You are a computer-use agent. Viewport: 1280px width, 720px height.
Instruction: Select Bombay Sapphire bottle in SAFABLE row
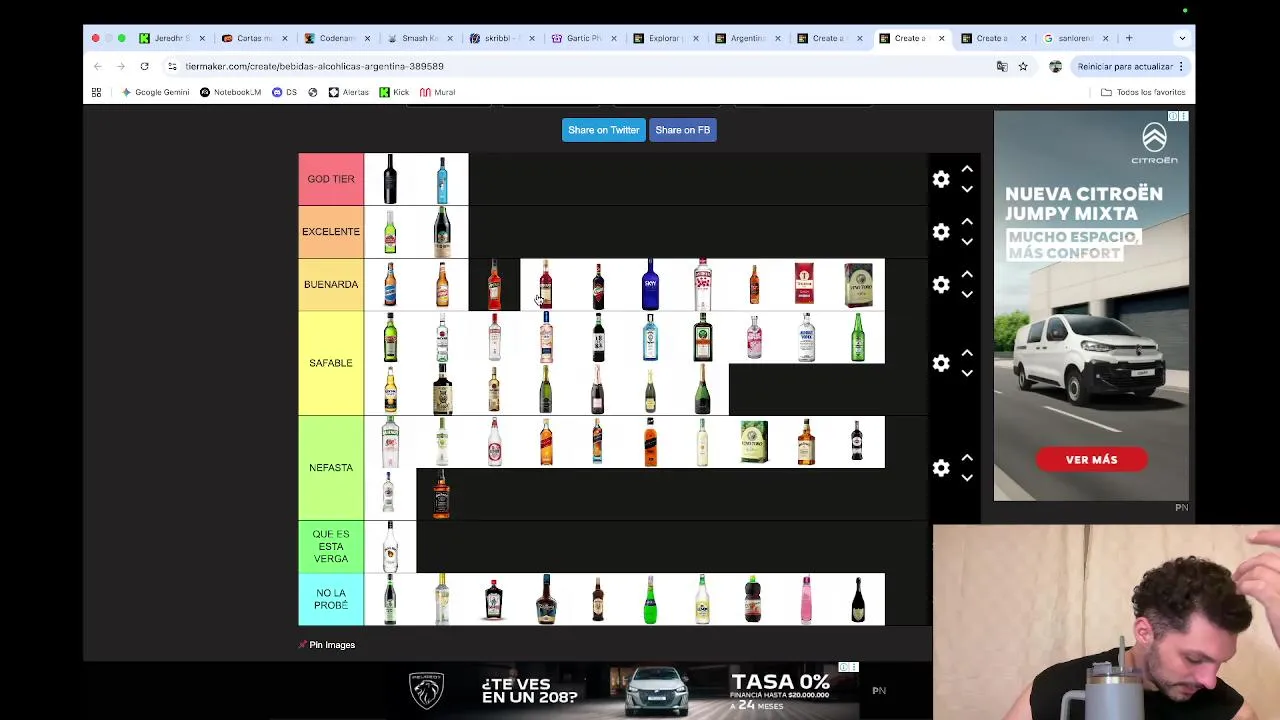[x=650, y=337]
